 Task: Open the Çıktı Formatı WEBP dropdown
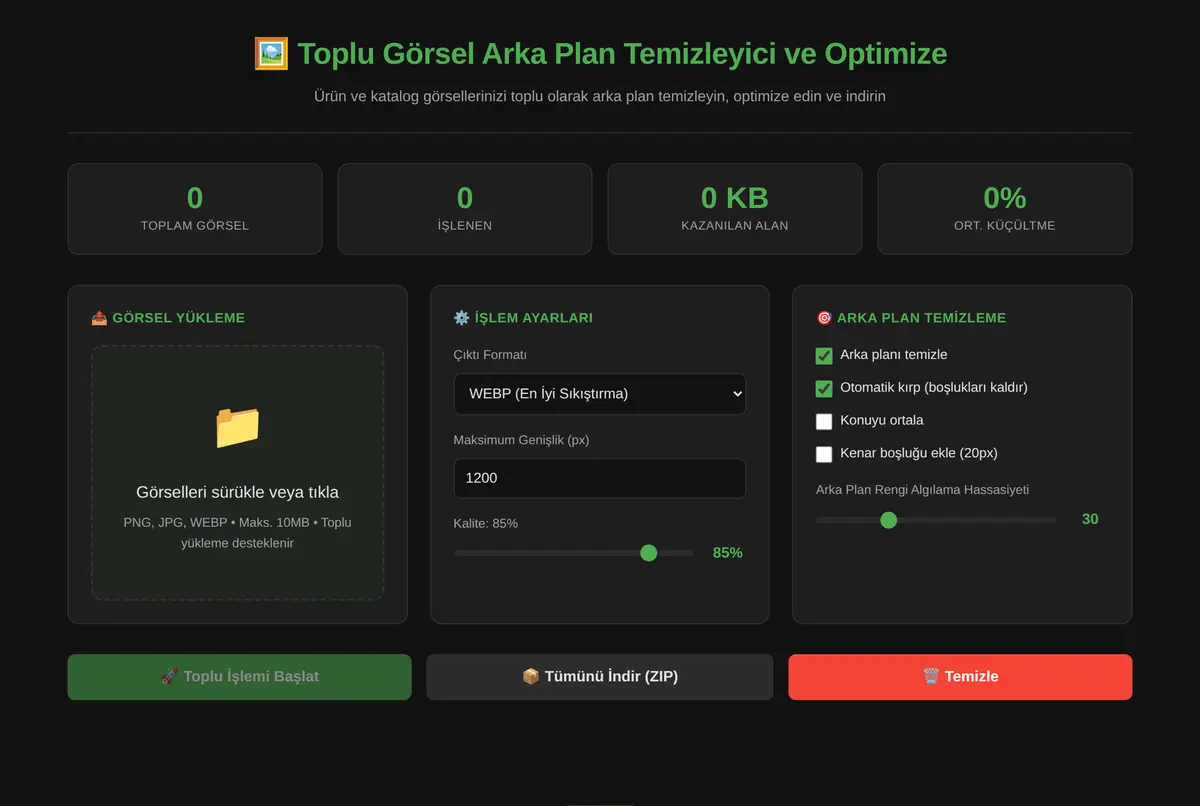[x=600, y=394]
